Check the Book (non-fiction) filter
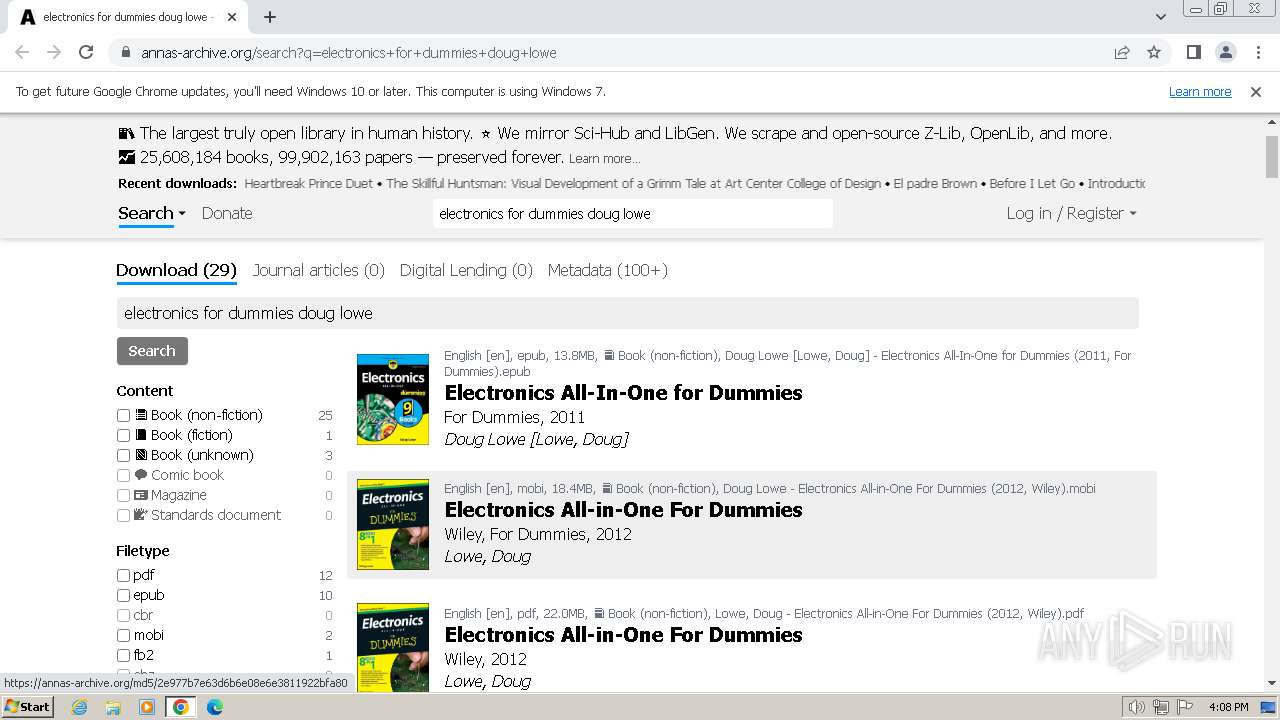The height and width of the screenshot is (720, 1280). tap(123, 415)
